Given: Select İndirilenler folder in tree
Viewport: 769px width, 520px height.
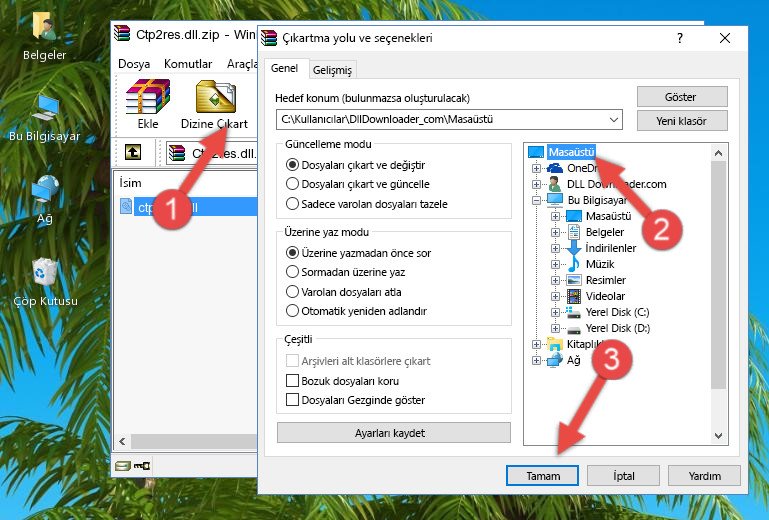Looking at the screenshot, I should 601,248.
